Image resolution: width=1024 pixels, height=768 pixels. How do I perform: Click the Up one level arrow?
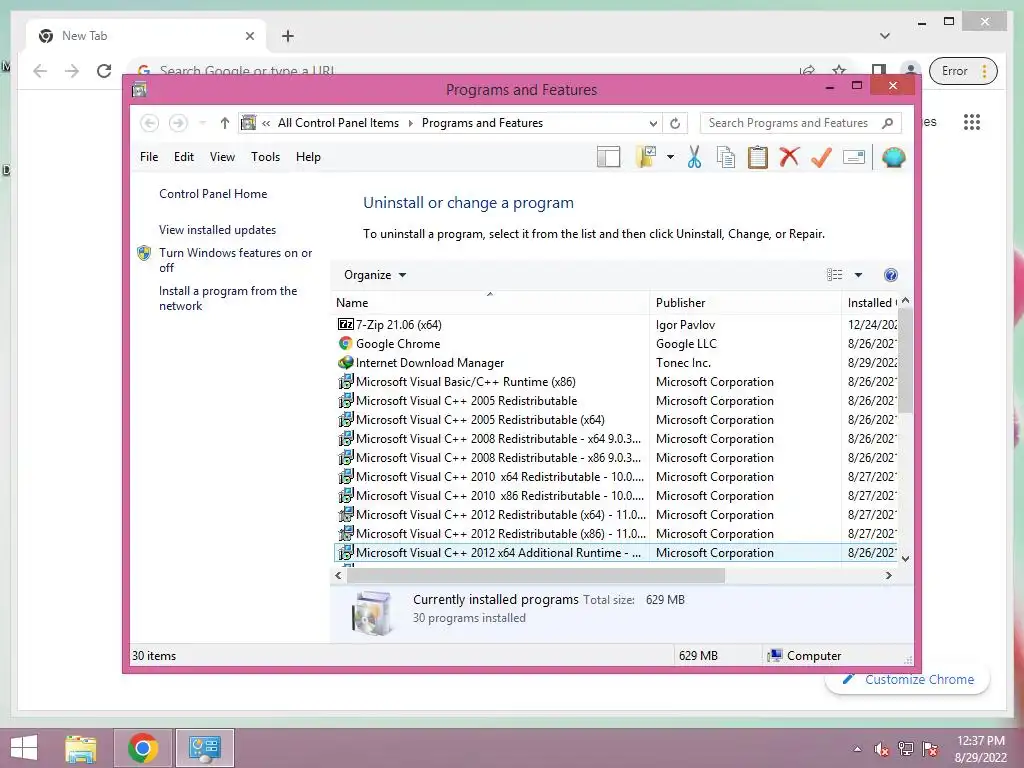225,123
